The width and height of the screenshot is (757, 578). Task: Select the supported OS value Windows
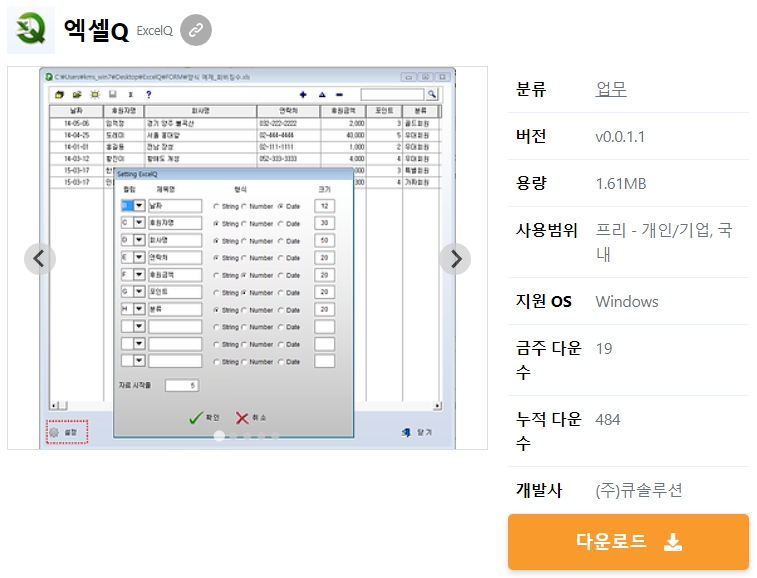[627, 301]
